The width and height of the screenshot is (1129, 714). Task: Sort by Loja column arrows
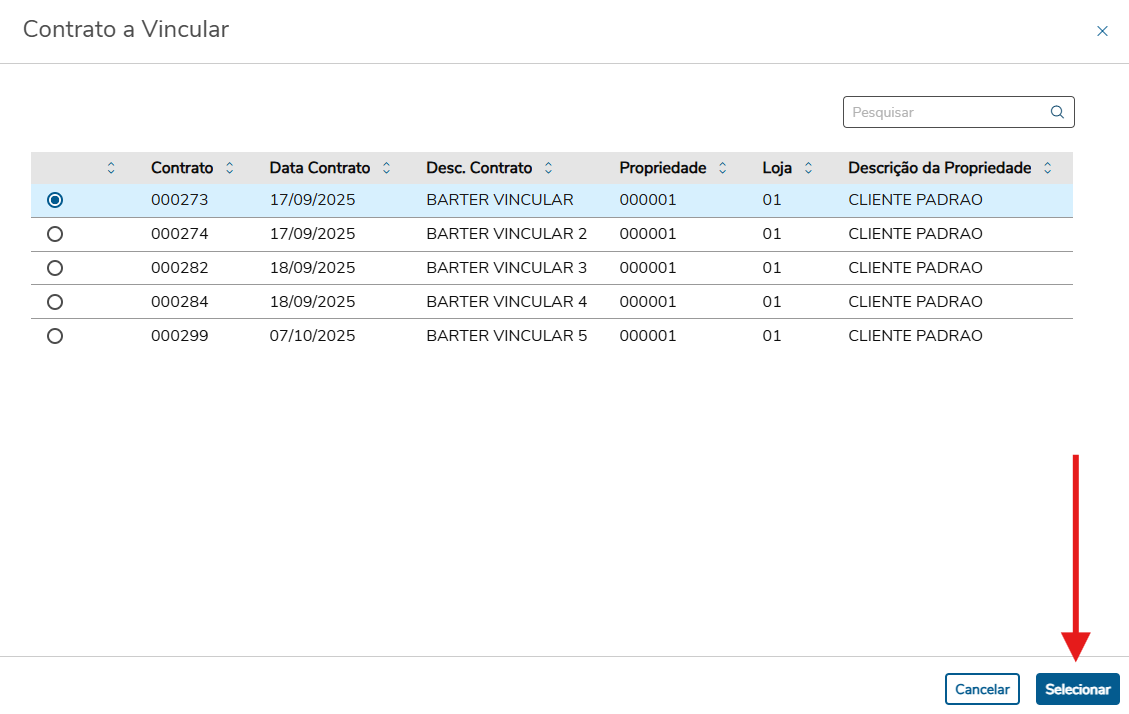[x=809, y=168]
